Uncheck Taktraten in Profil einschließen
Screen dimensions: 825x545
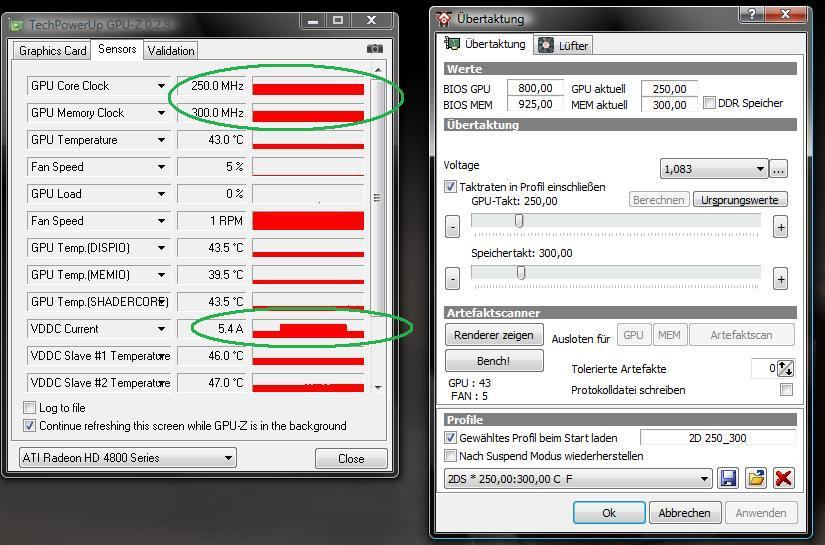(450, 187)
